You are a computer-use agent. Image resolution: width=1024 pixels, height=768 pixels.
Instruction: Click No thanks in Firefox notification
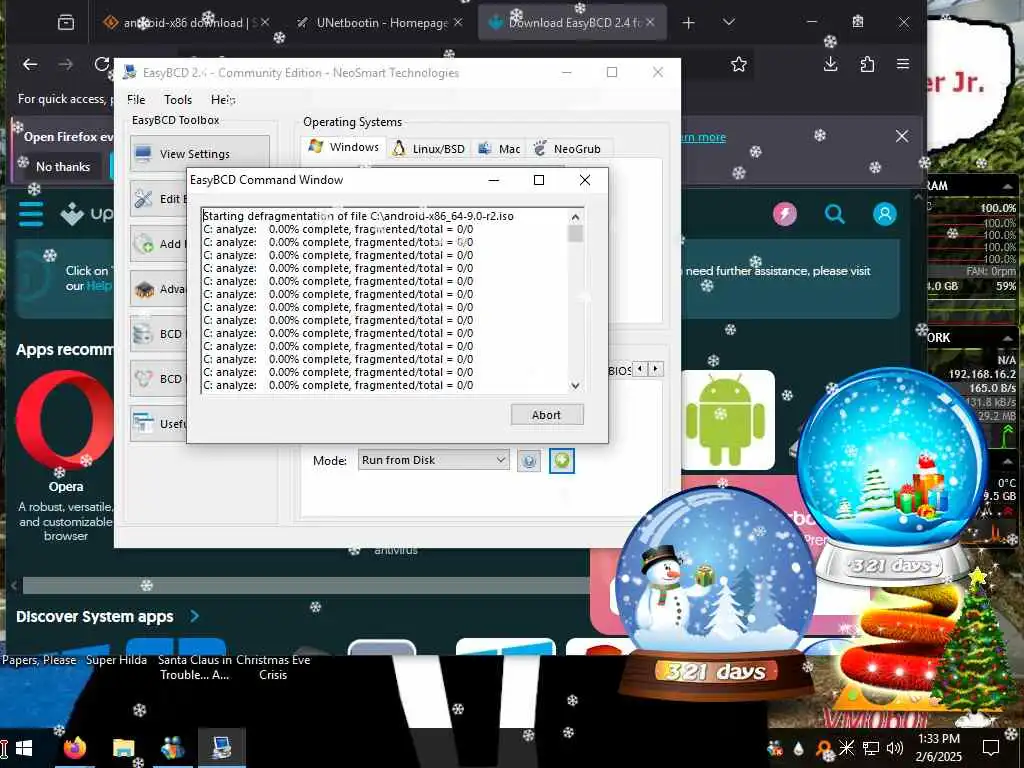pos(63,167)
